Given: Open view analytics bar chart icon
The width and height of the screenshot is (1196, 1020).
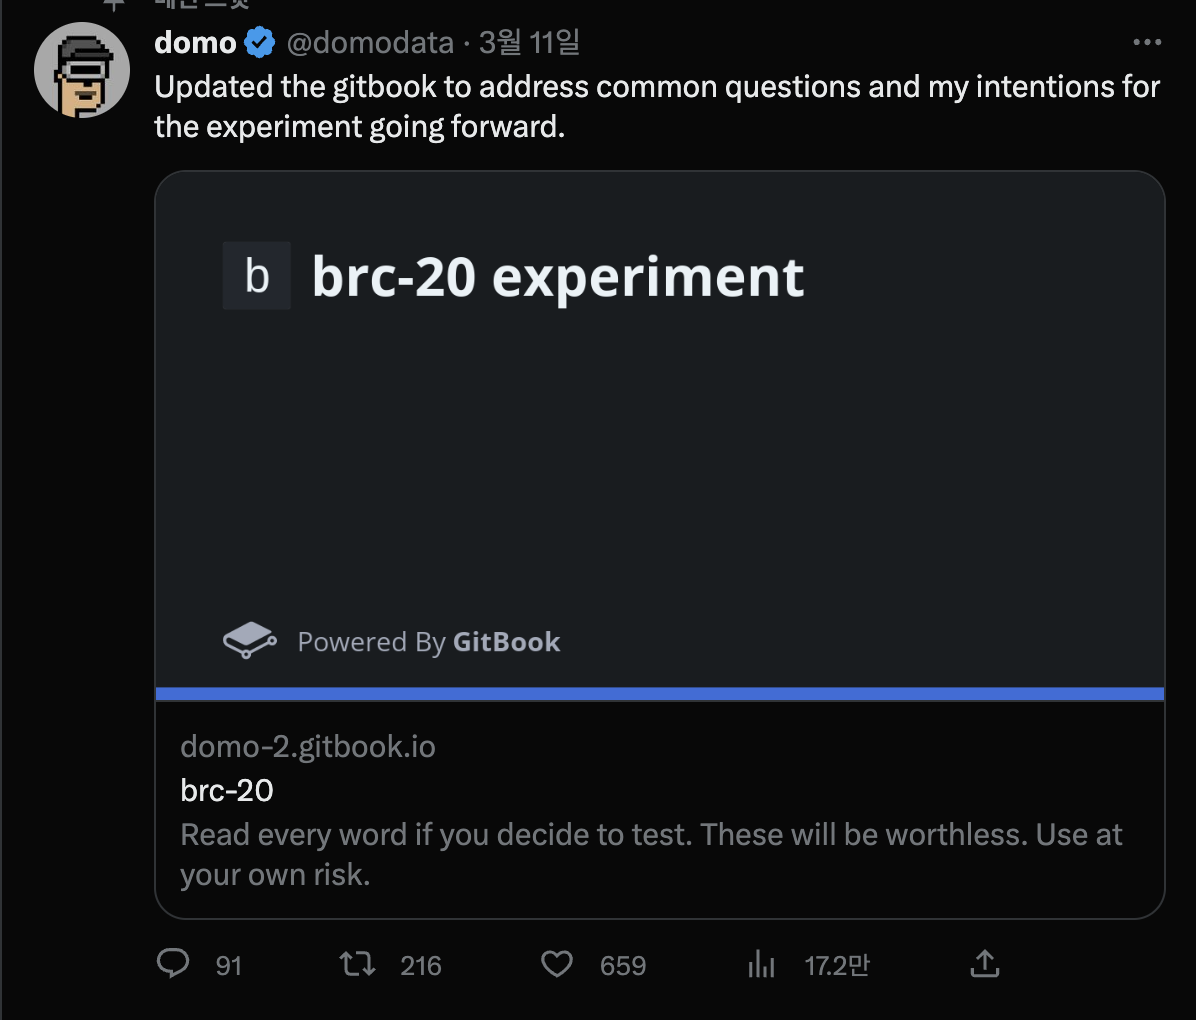Looking at the screenshot, I should (761, 964).
